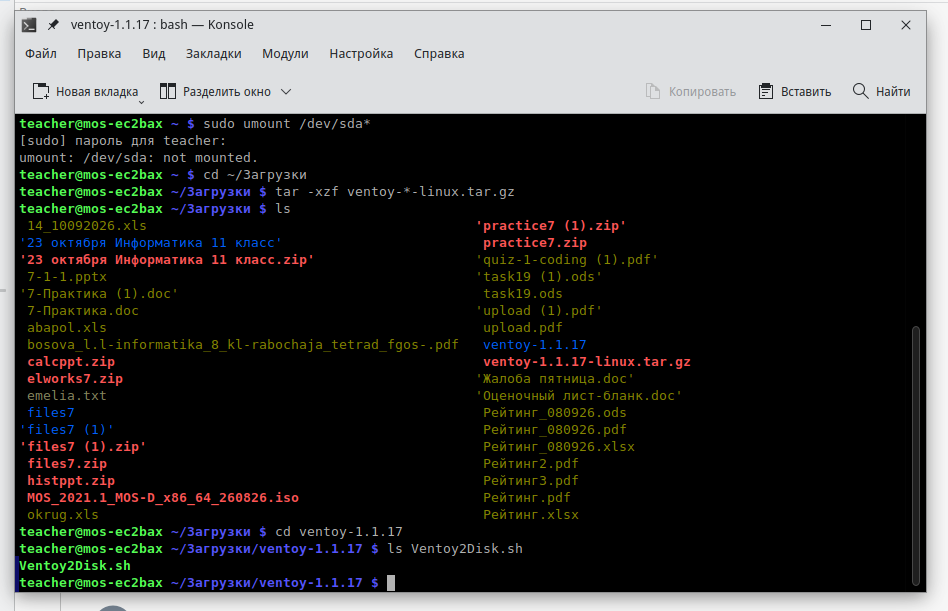Image resolution: width=948 pixels, height=611 pixels.
Task: Click the blue ventoy-1.1.17 directory name
Action: point(534,344)
